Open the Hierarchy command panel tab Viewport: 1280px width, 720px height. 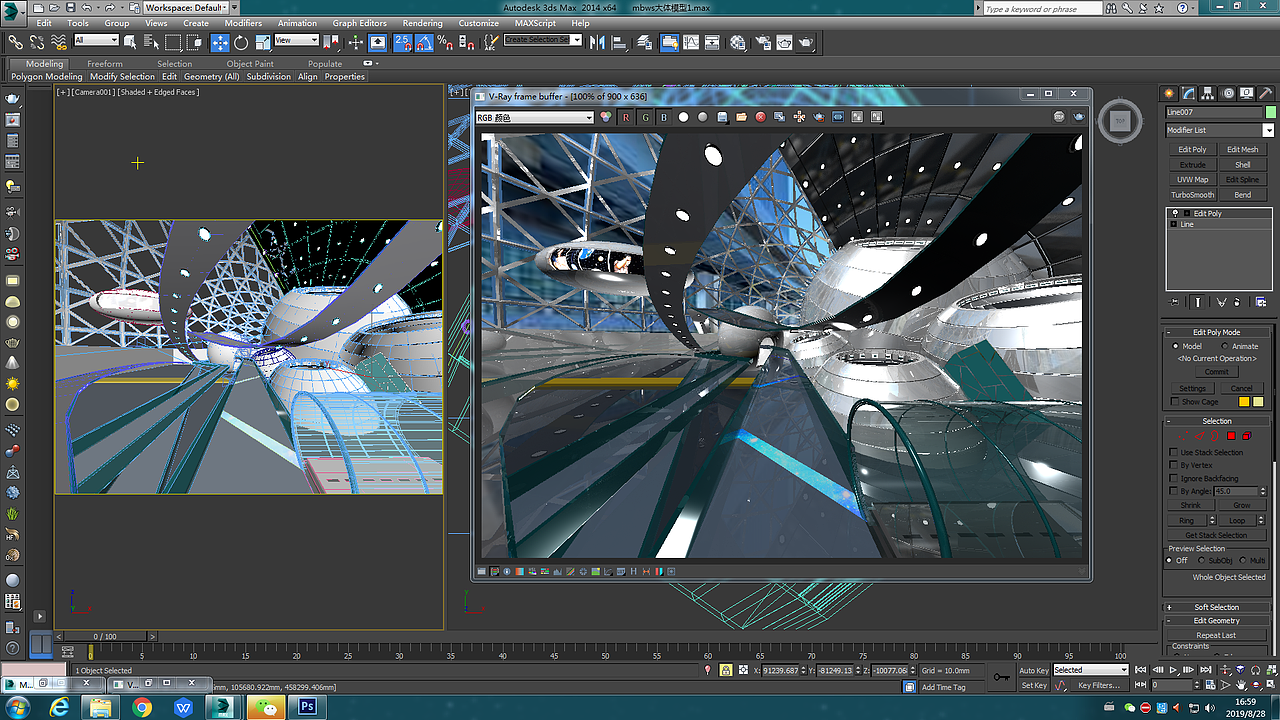click(1209, 93)
